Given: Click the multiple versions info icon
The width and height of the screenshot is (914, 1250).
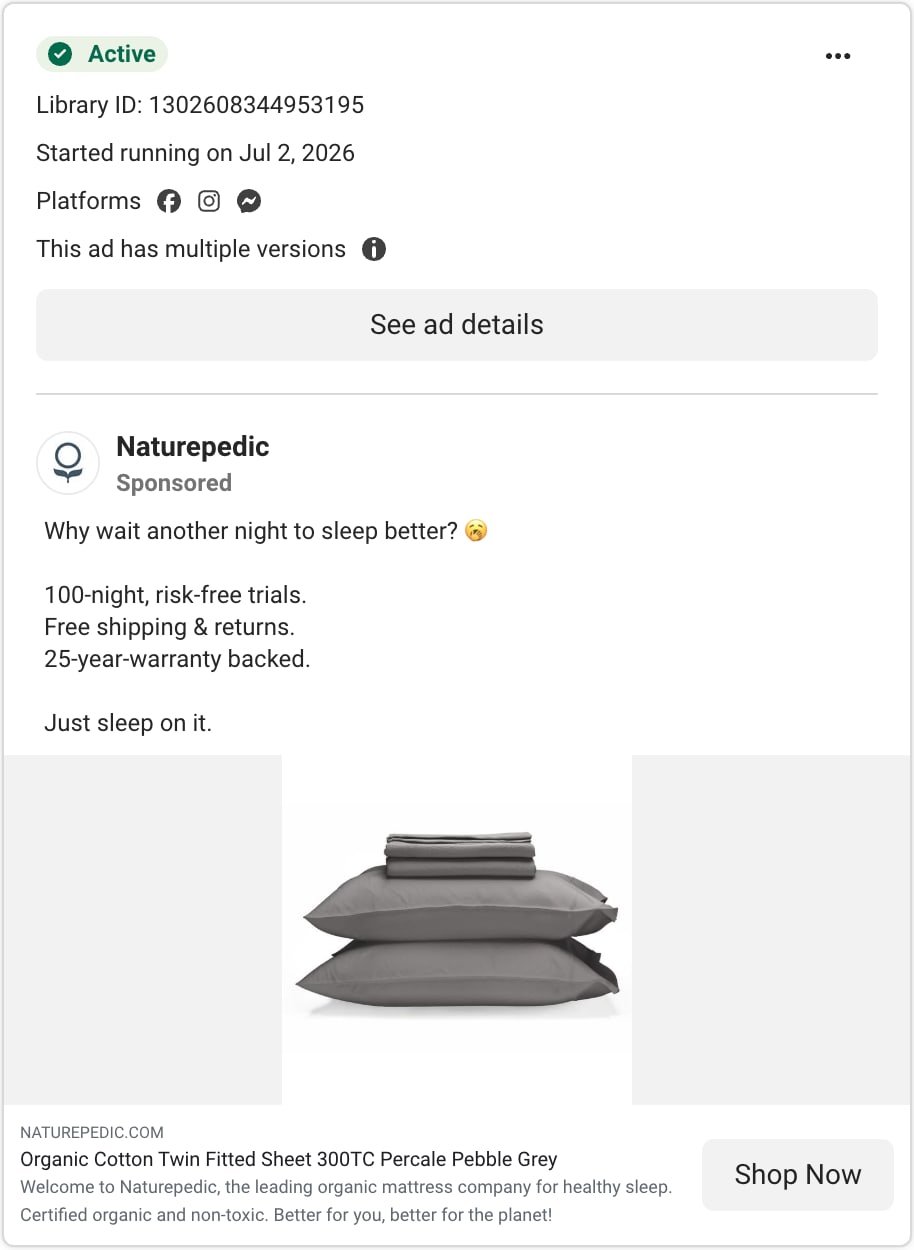Looking at the screenshot, I should point(374,249).
